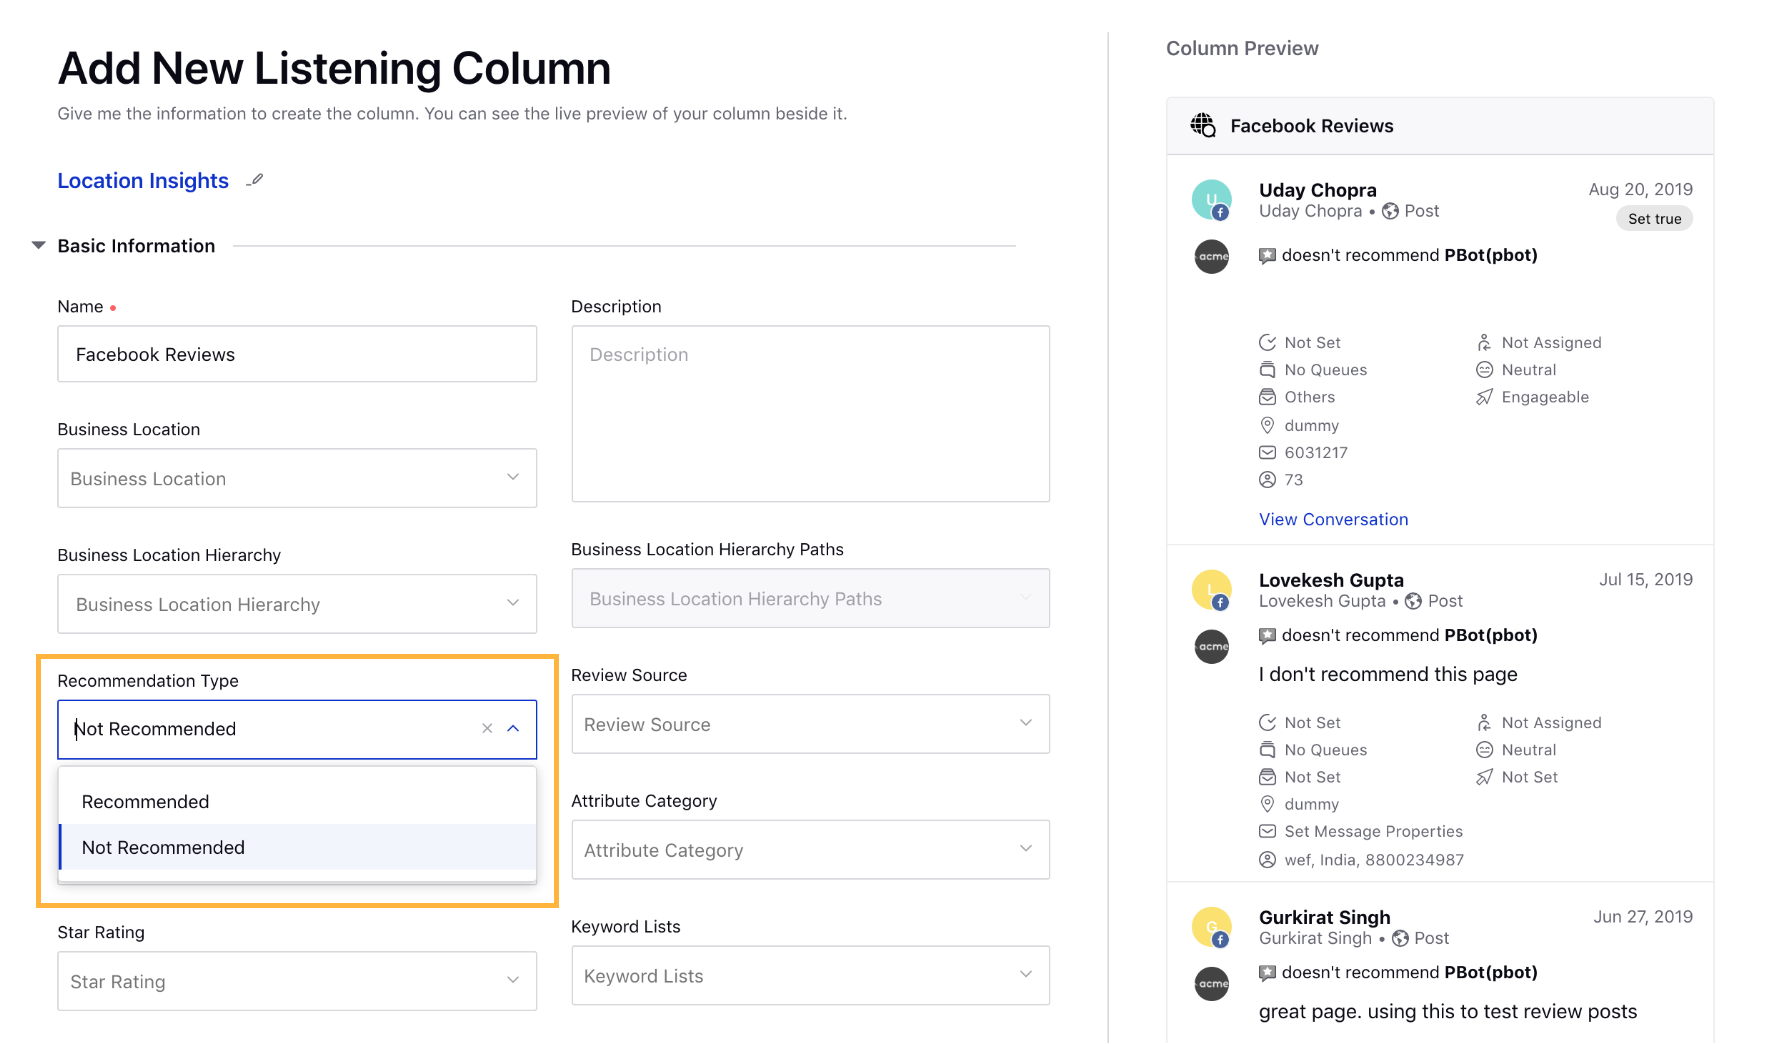The height and width of the screenshot is (1044, 1770).
Task: Click Uday Chopra's profile avatar
Action: 1211,200
